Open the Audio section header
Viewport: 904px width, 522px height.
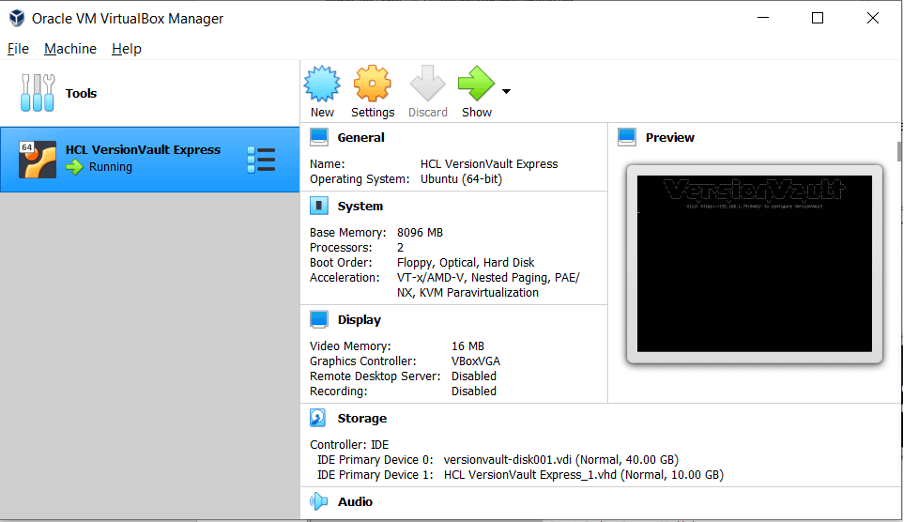355,502
